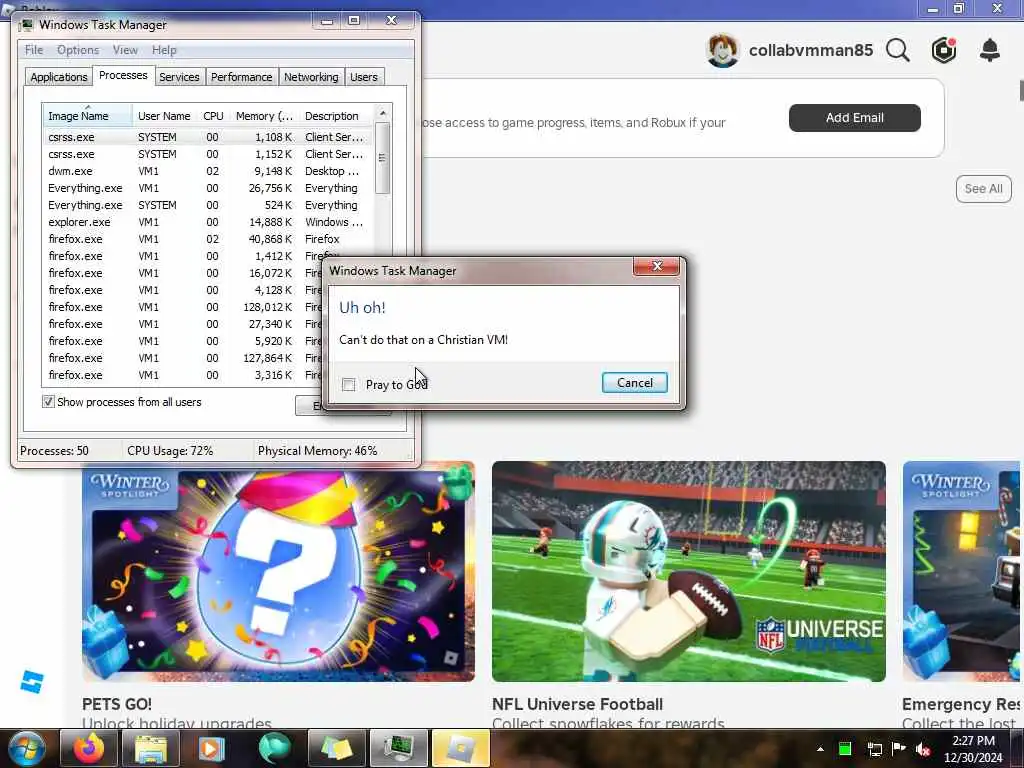Select csrss.exe row using 1,152 K

(x=208, y=154)
